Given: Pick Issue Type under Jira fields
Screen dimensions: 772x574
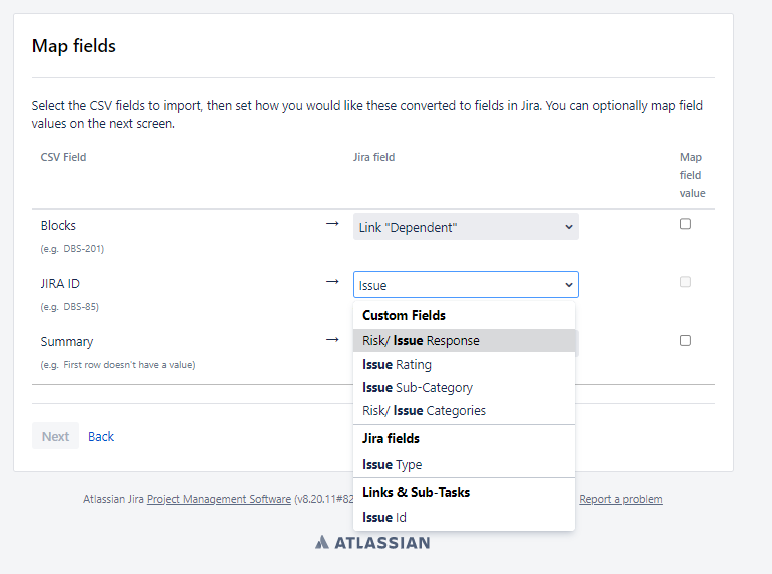Looking at the screenshot, I should 464,464.
